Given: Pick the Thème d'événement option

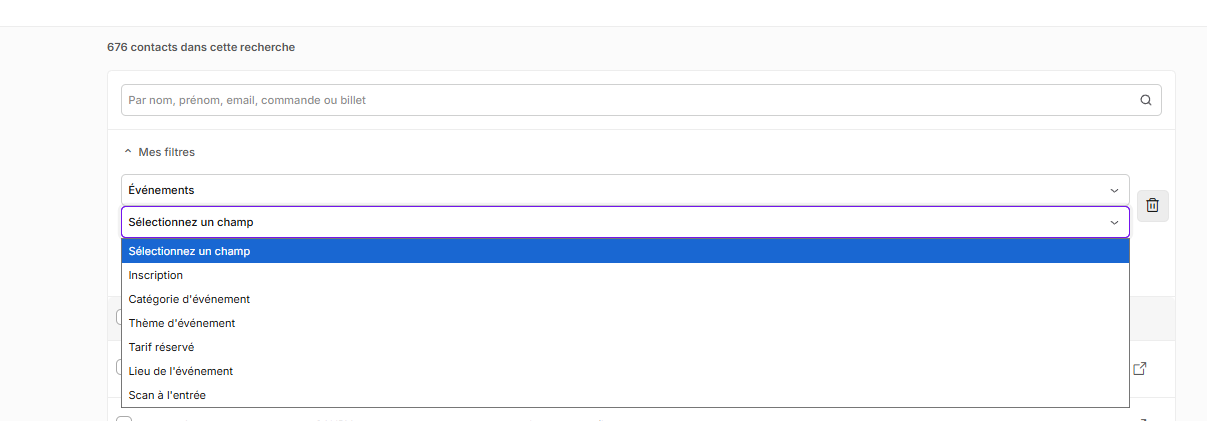Looking at the screenshot, I should point(625,323).
